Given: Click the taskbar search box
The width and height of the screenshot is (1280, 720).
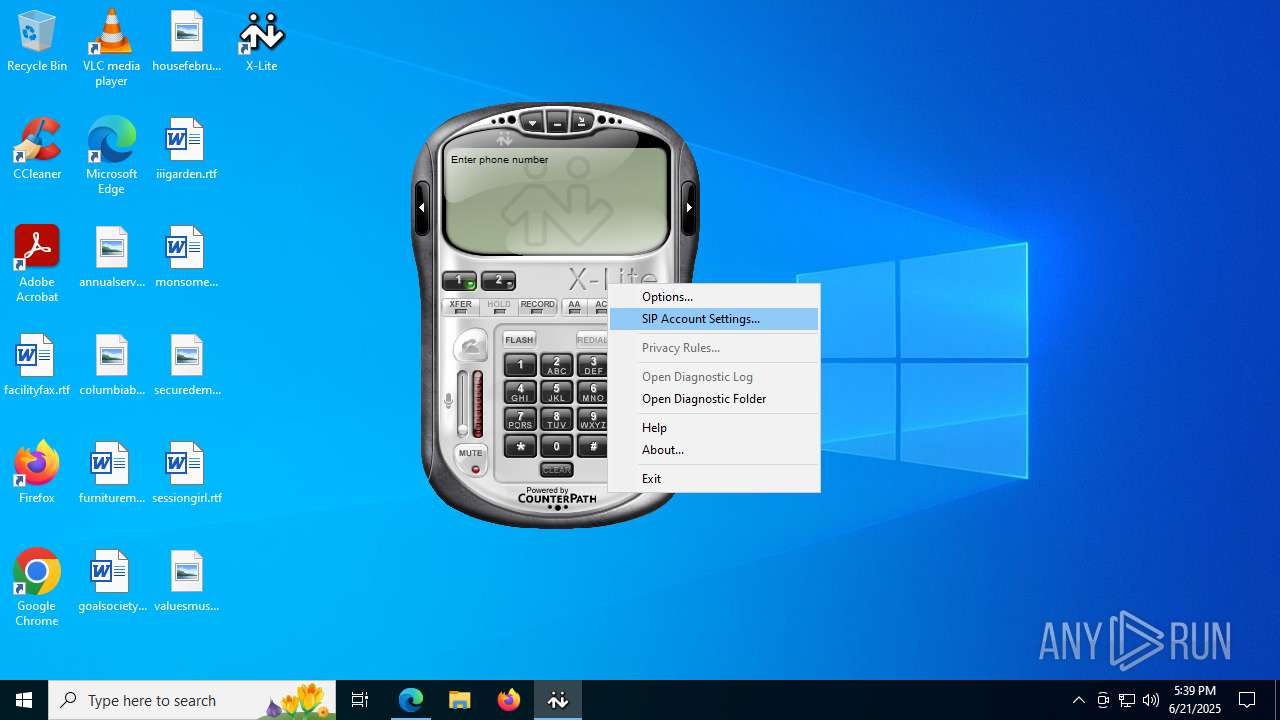Looking at the screenshot, I should (x=192, y=700).
